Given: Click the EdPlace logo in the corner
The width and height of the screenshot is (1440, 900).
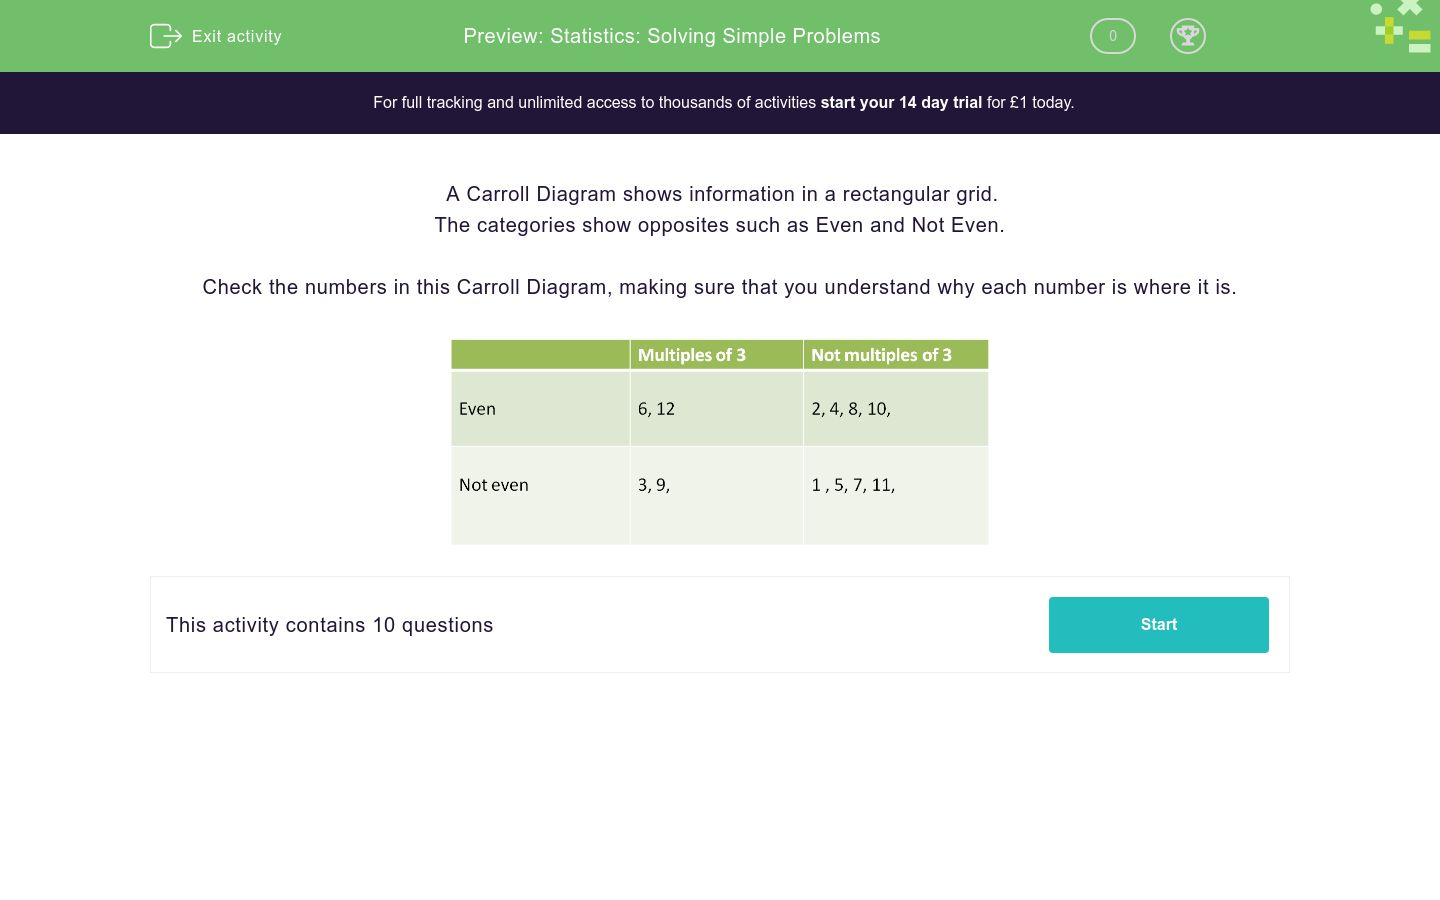Looking at the screenshot, I should point(1399,27).
